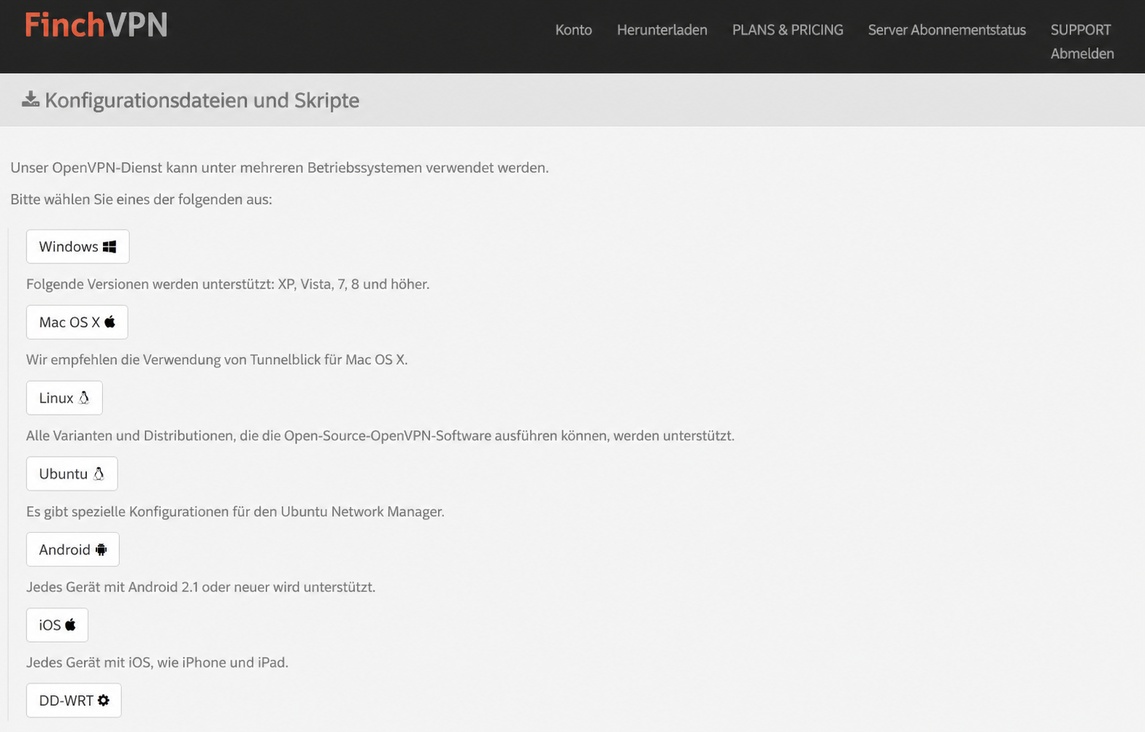Click the Android robot icon
Image resolution: width=1145 pixels, height=732 pixels.
tap(101, 549)
